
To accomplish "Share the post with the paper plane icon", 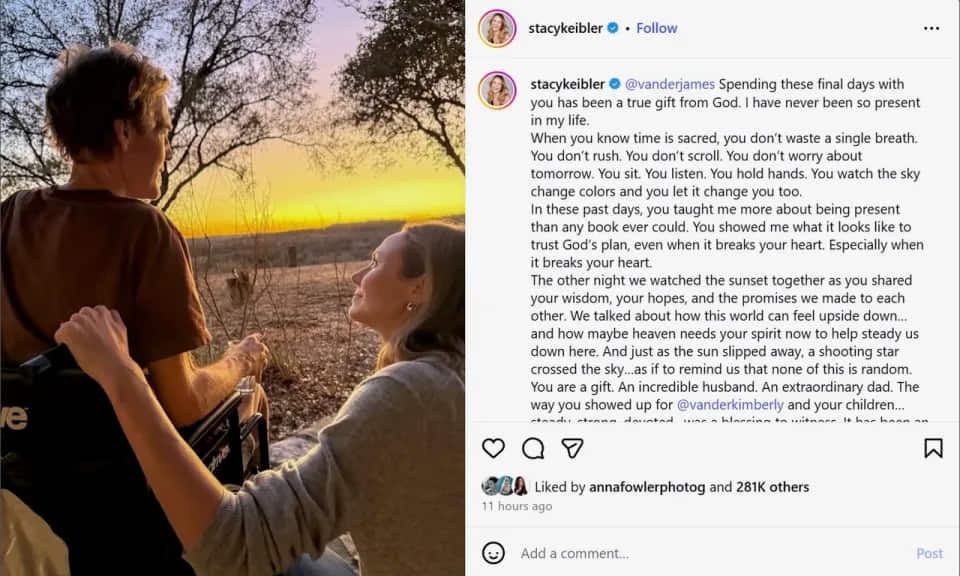I will (x=572, y=448).
